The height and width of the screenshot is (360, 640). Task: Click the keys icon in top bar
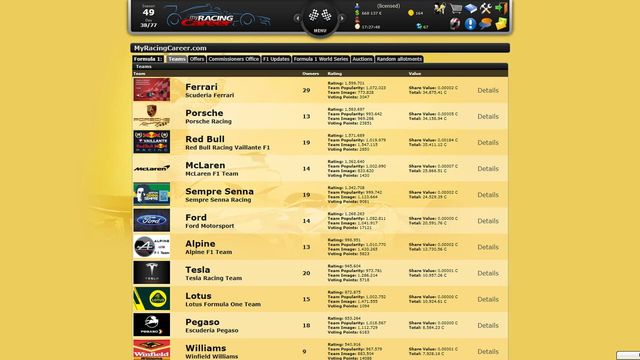[x=440, y=8]
